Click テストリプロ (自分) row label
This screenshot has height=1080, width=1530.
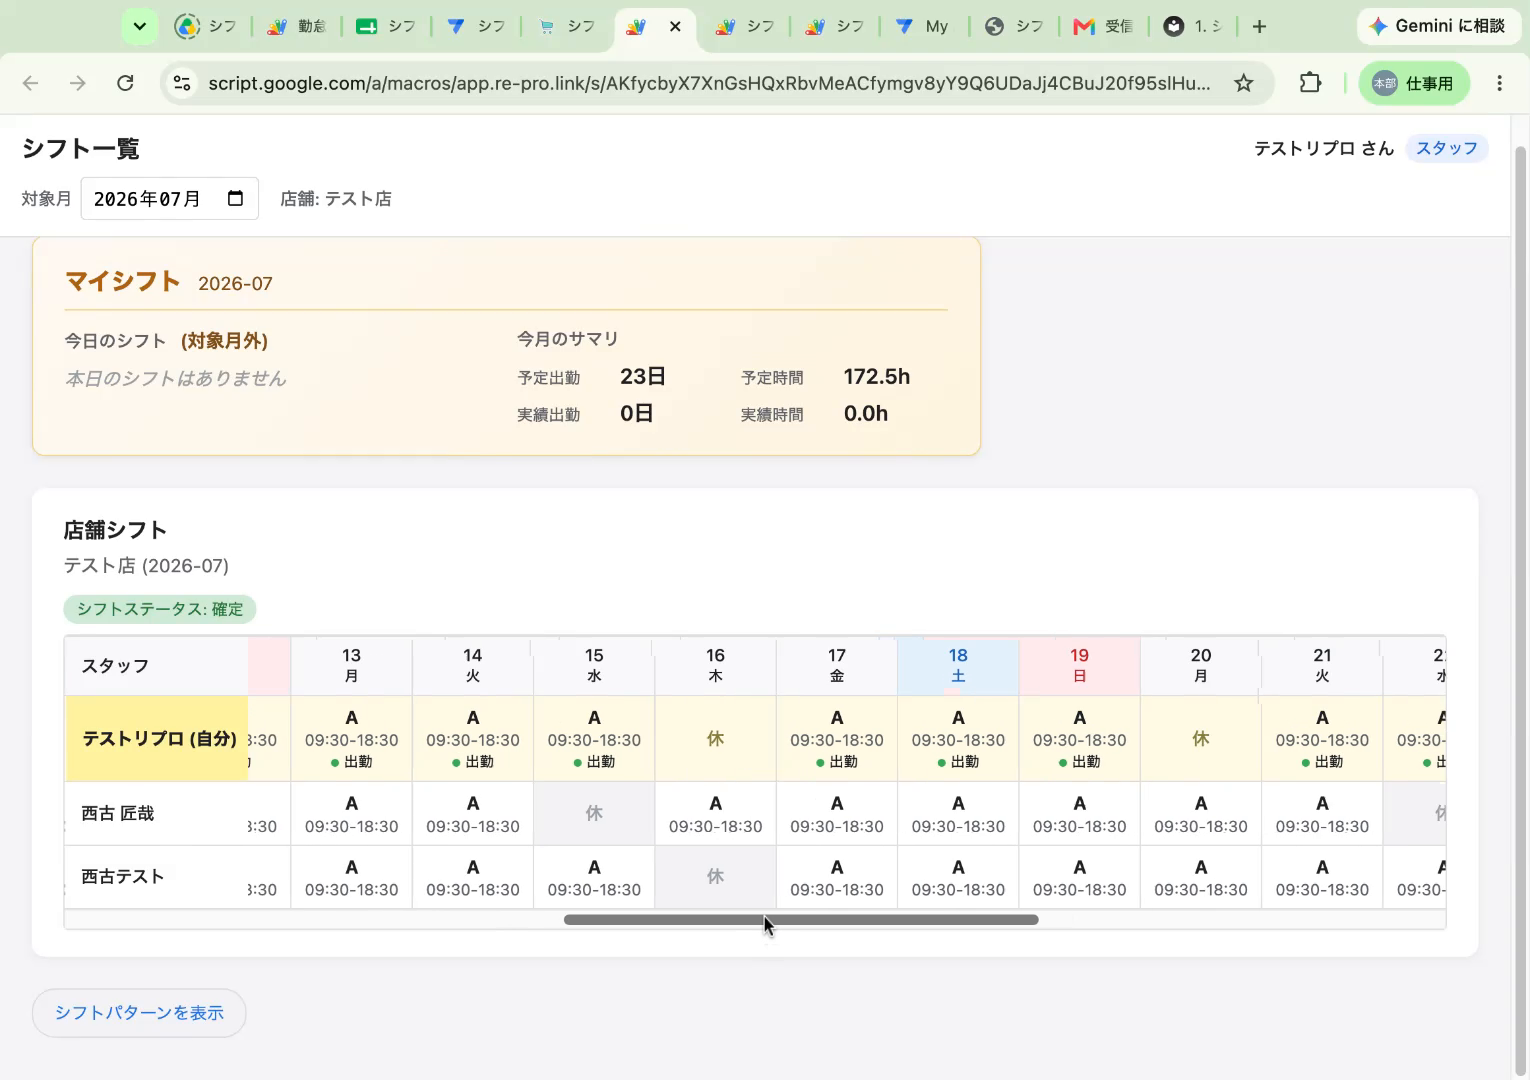158,739
